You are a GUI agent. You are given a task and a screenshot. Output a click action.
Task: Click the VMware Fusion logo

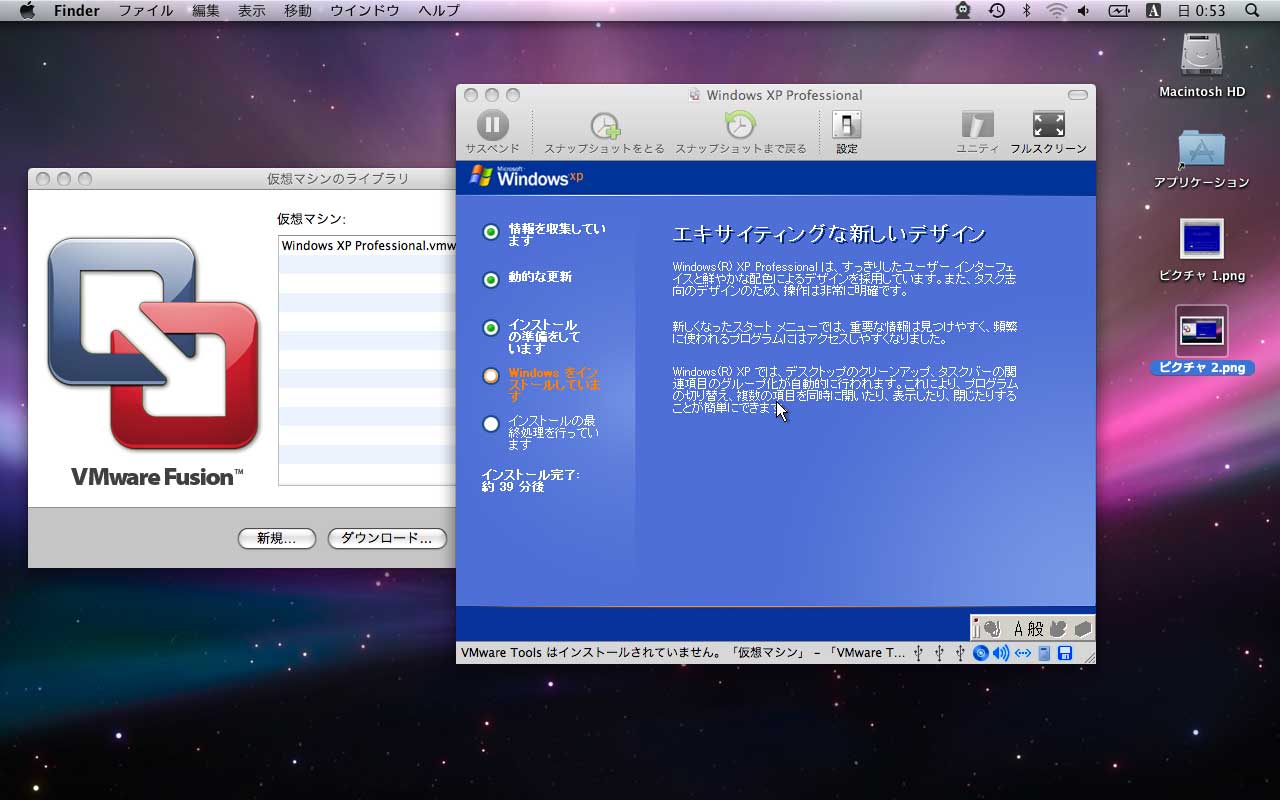[155, 361]
